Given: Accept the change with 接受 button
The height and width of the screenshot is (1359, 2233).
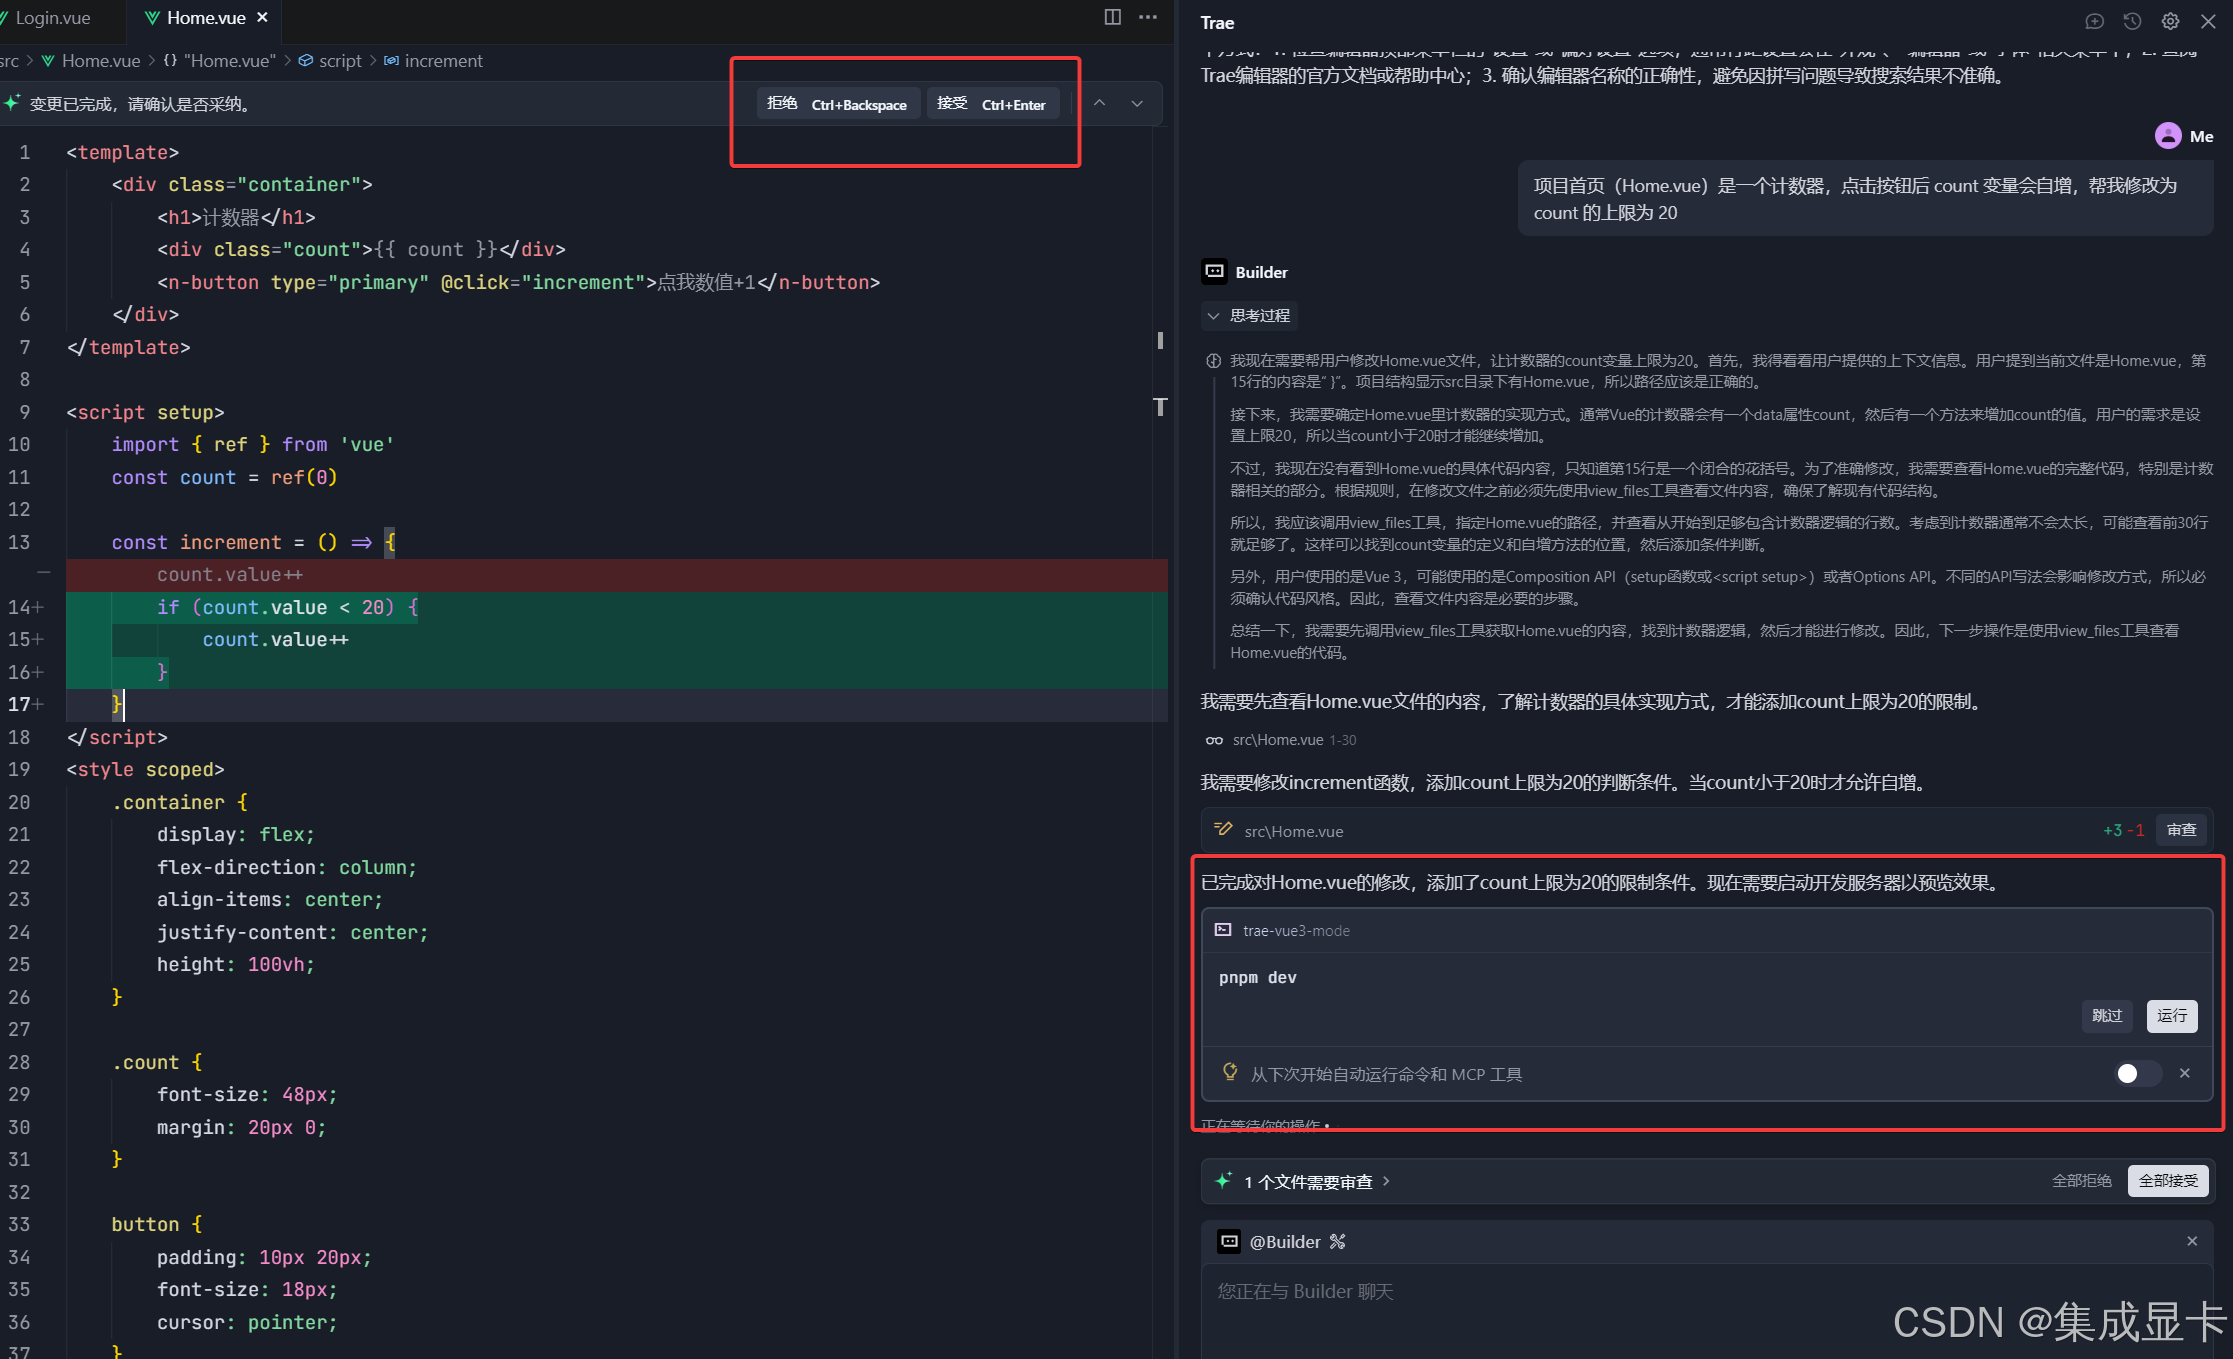Looking at the screenshot, I should [x=993, y=104].
